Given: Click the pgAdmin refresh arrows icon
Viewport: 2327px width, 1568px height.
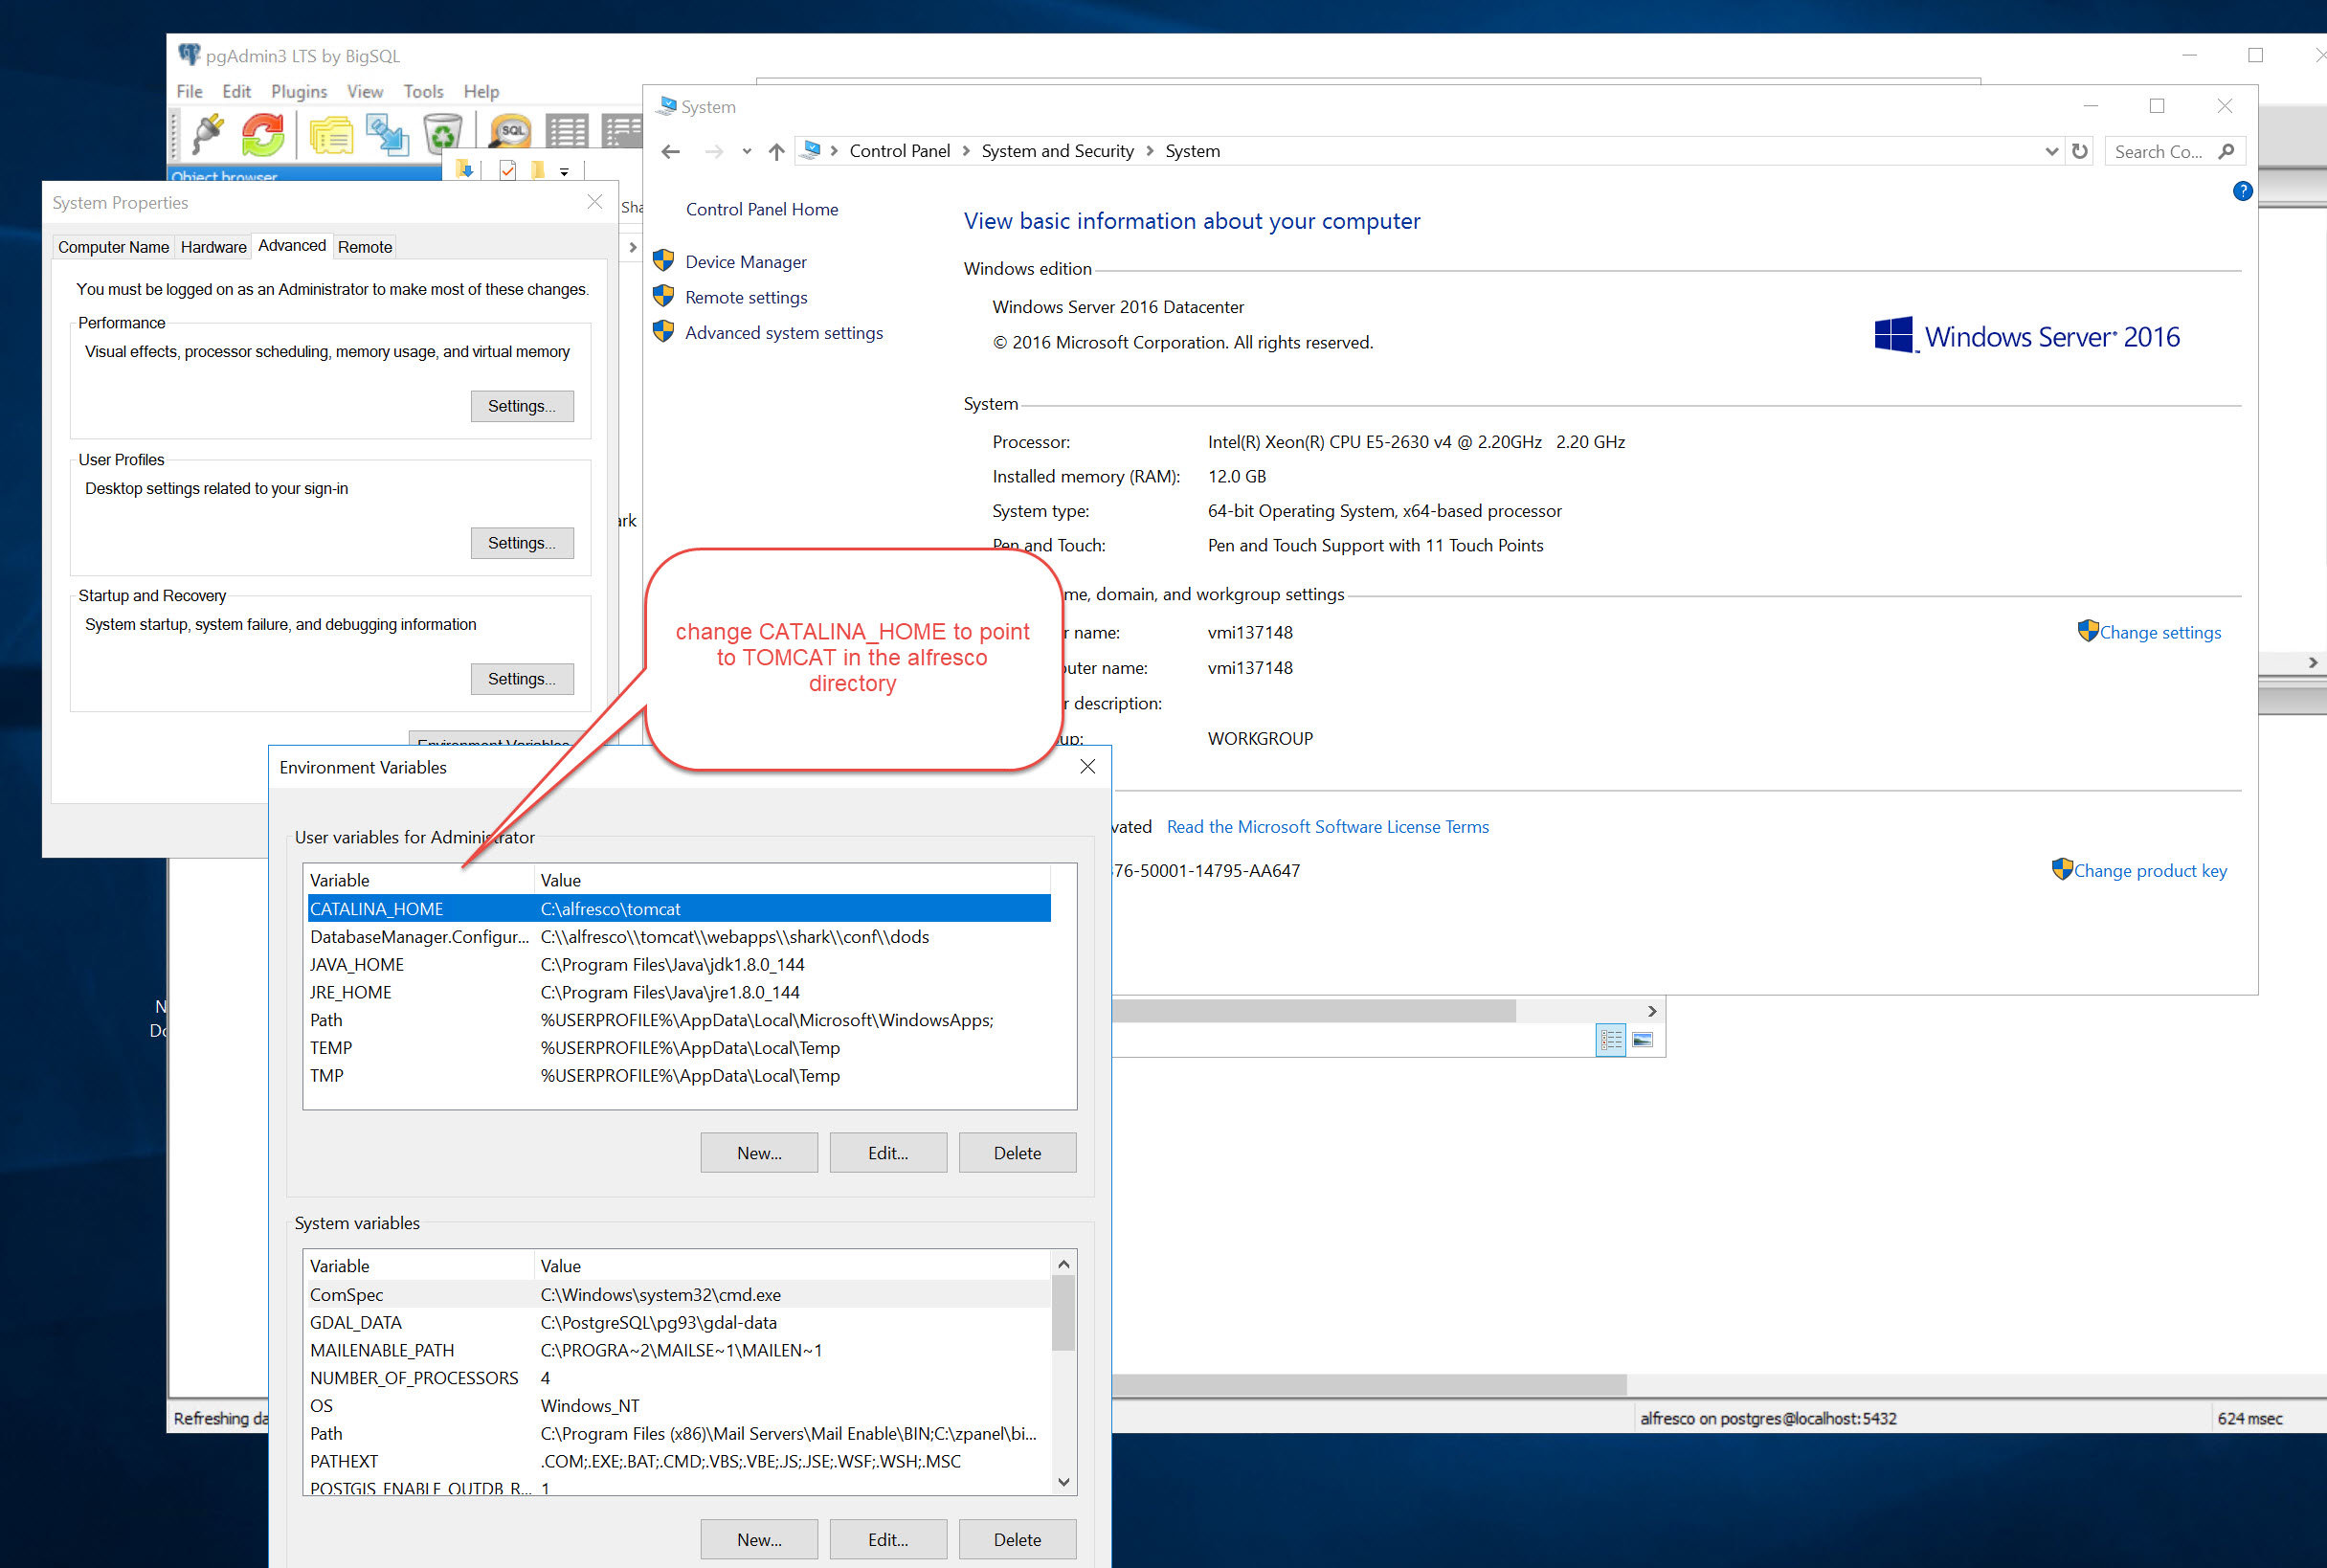Looking at the screenshot, I should pos(263,134).
